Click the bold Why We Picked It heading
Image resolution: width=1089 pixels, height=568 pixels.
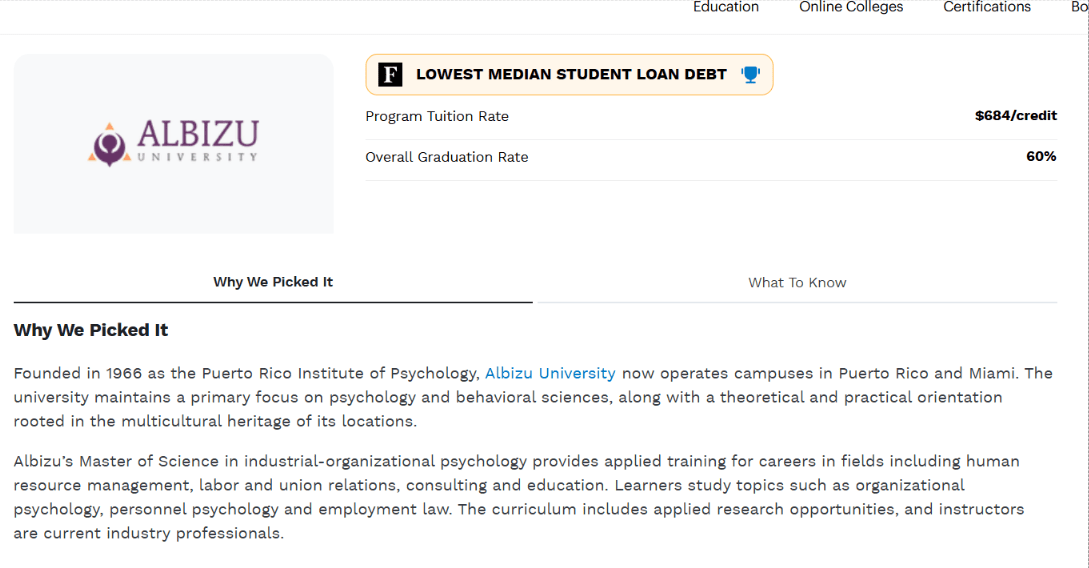(x=91, y=331)
